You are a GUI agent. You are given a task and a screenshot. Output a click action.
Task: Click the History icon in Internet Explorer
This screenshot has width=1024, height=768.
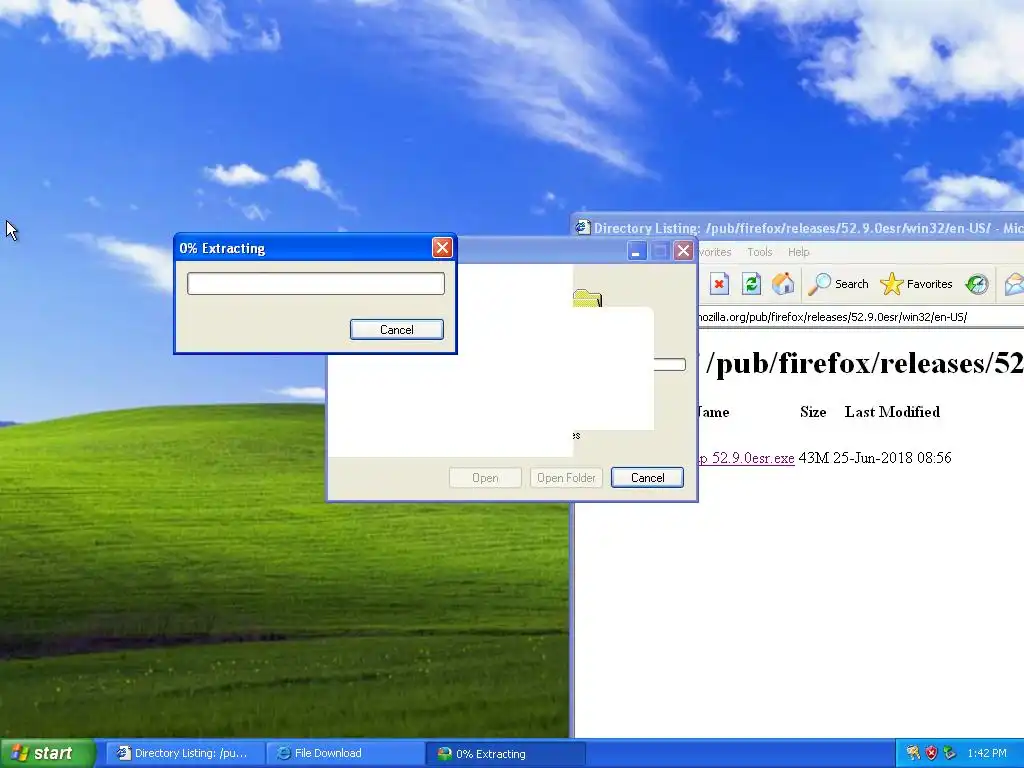pyautogui.click(x=977, y=284)
